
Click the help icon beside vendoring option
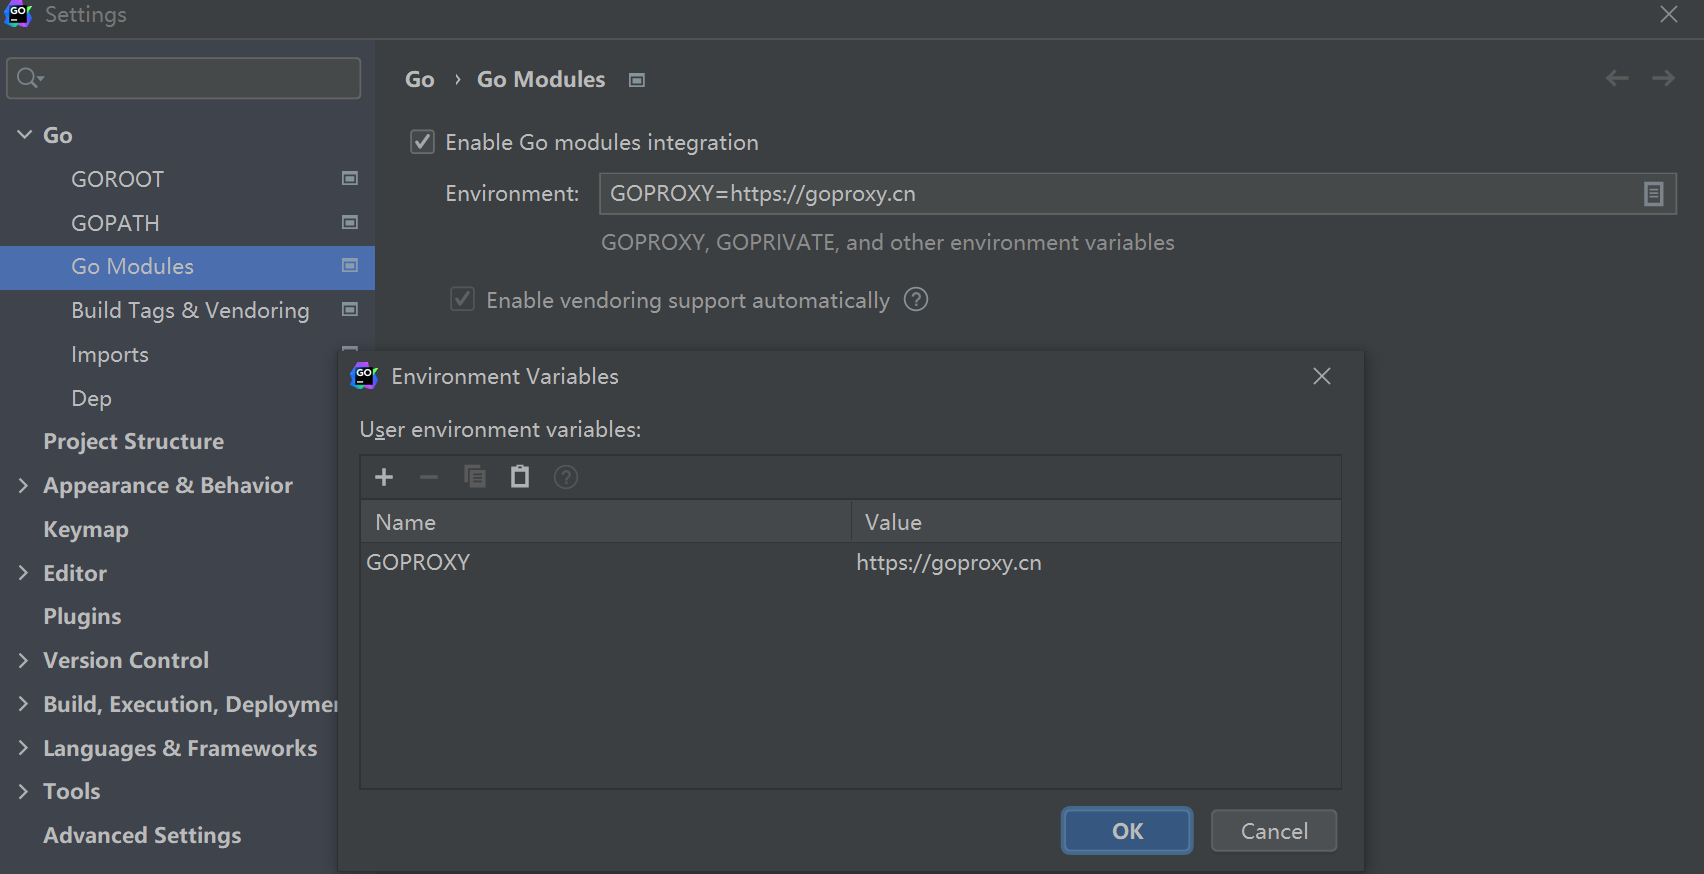click(916, 300)
